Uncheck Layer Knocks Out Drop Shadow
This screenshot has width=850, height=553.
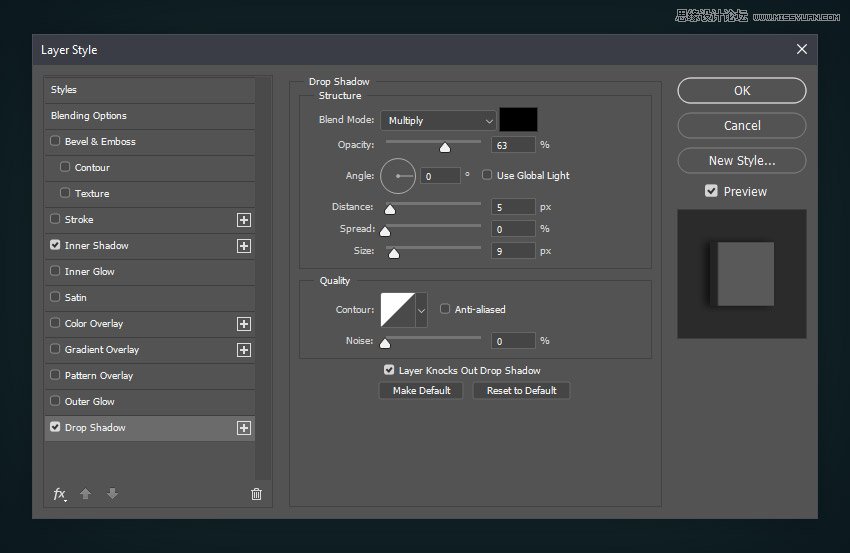[x=388, y=370]
